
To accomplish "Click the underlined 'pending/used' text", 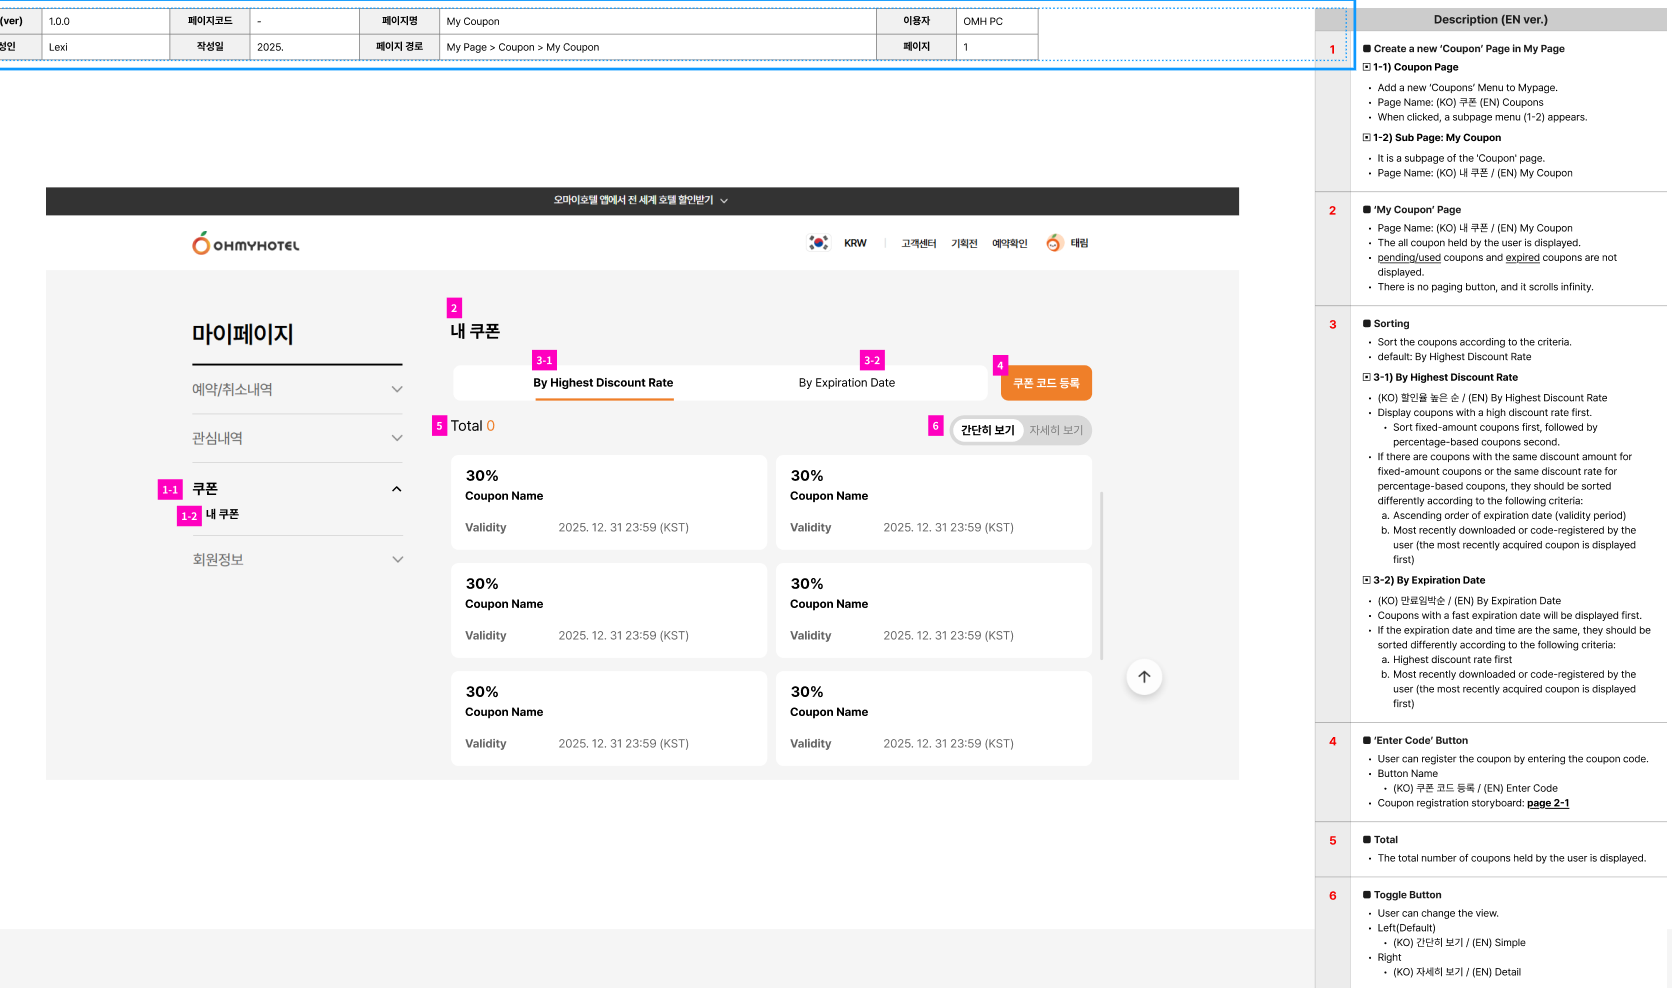I will [1409, 258].
